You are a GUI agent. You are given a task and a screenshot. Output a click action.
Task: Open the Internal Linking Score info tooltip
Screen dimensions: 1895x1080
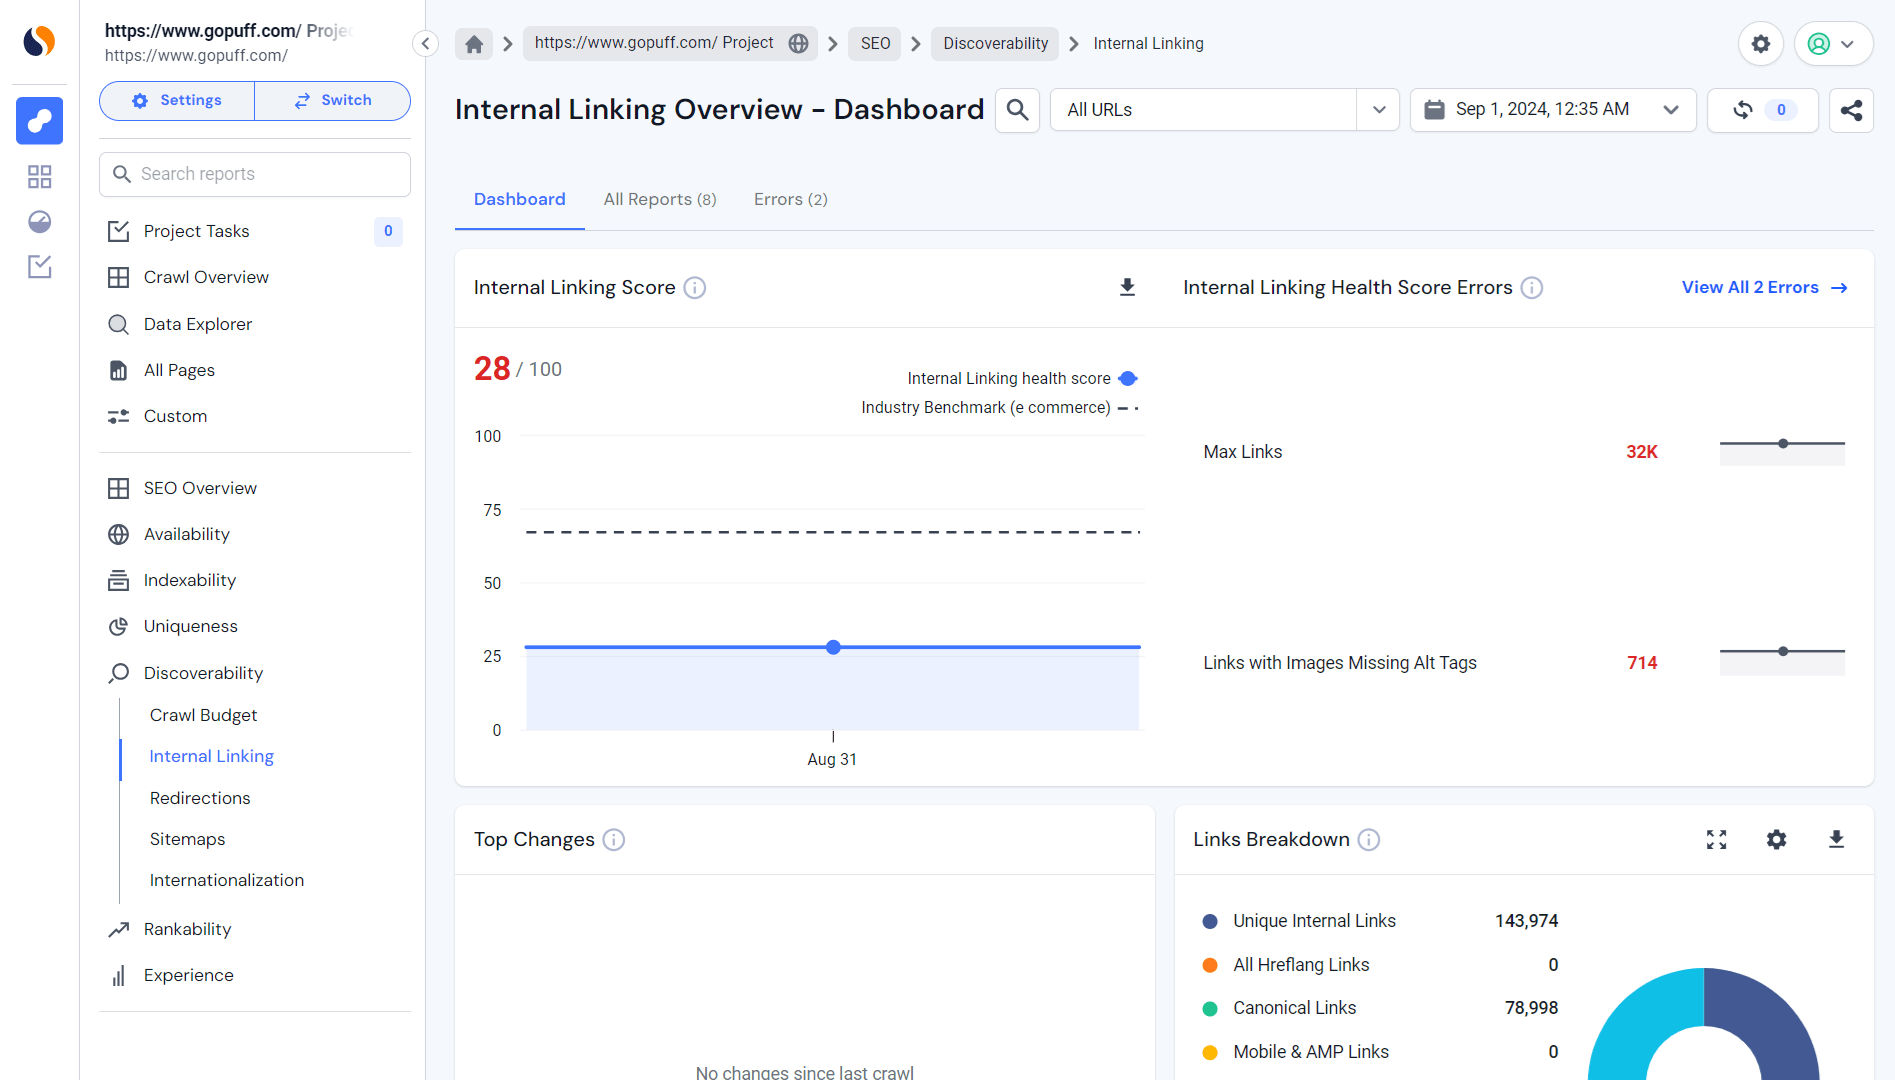[x=695, y=287]
